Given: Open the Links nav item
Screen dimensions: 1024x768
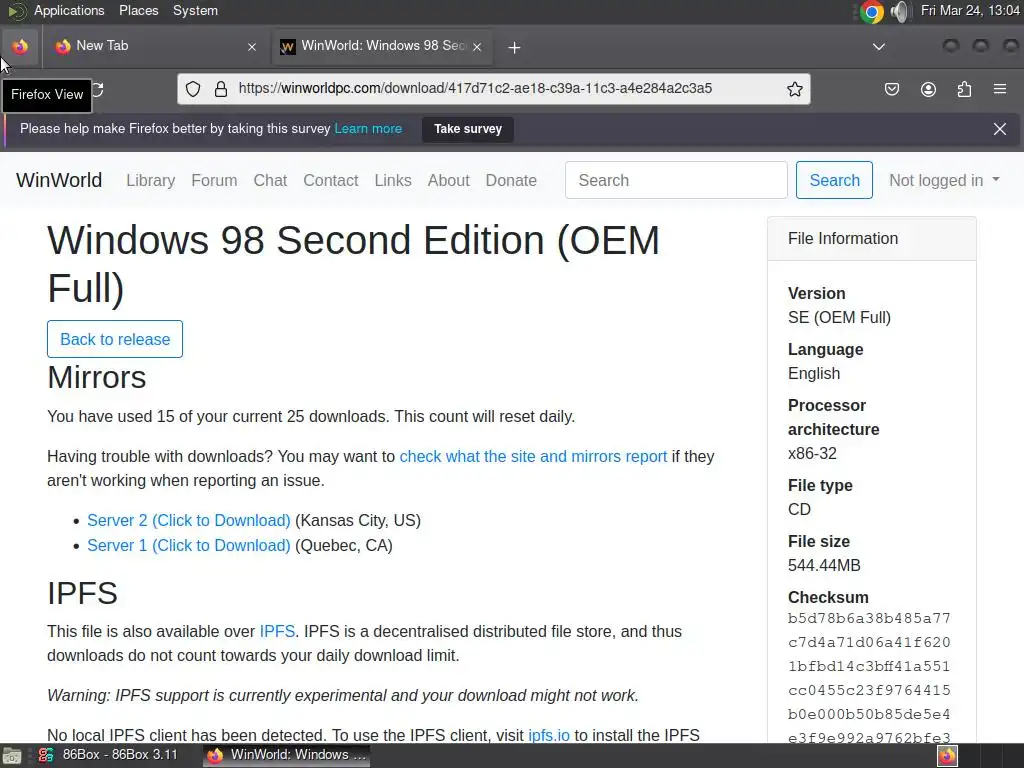Looking at the screenshot, I should point(393,180).
